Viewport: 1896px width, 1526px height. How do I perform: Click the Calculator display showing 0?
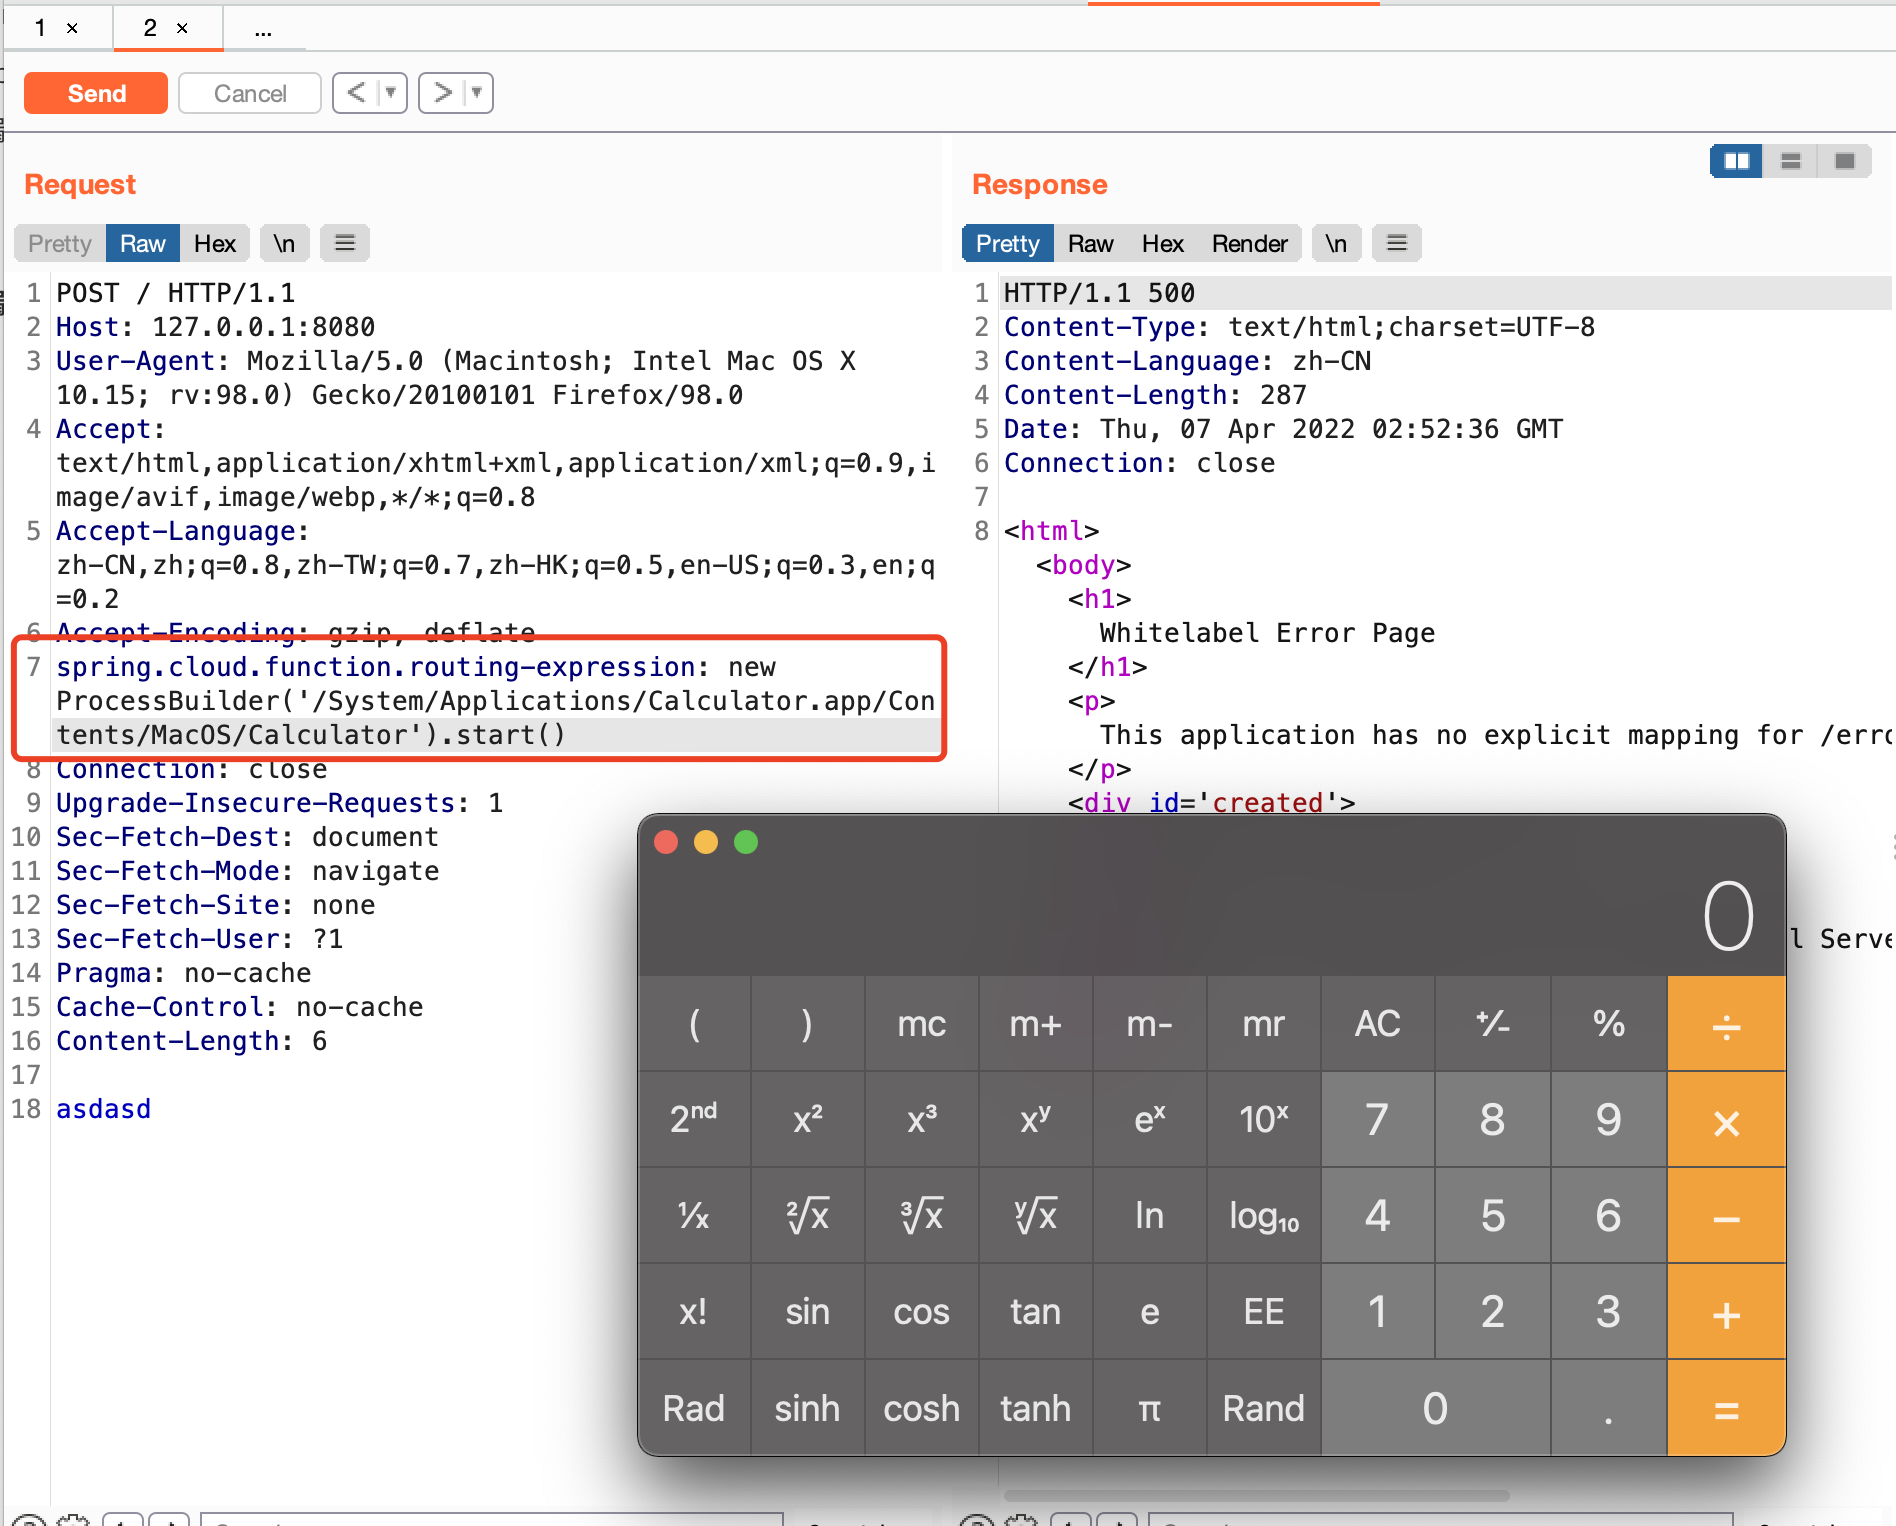pos(1728,915)
